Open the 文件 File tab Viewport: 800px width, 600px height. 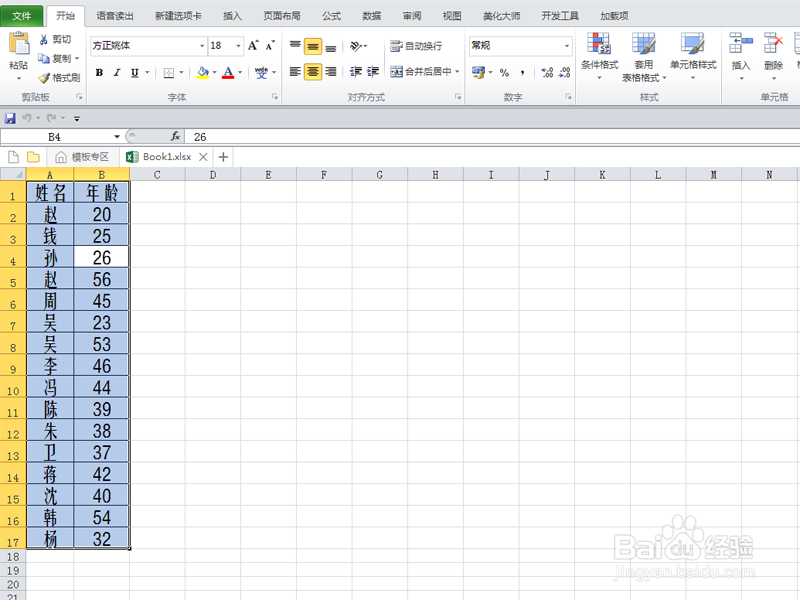pos(21,16)
